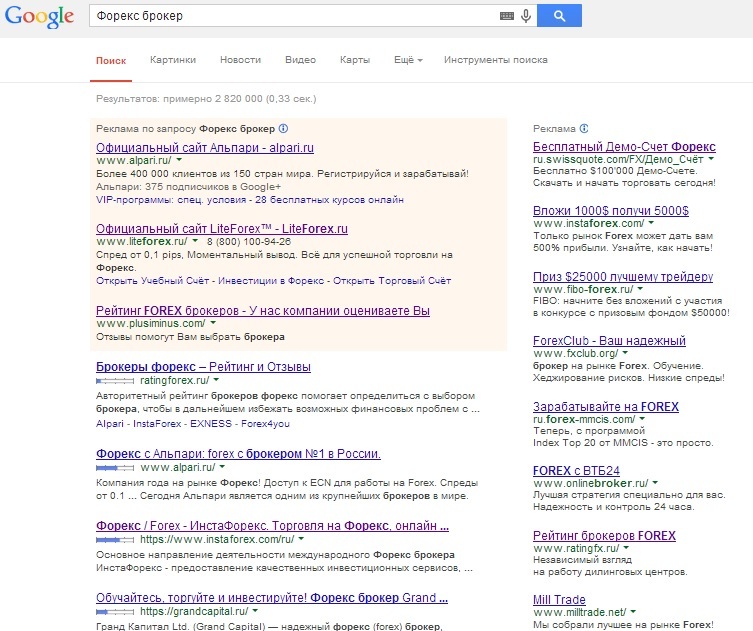Open the Видео tab
The height and width of the screenshot is (631, 753).
pos(300,60)
